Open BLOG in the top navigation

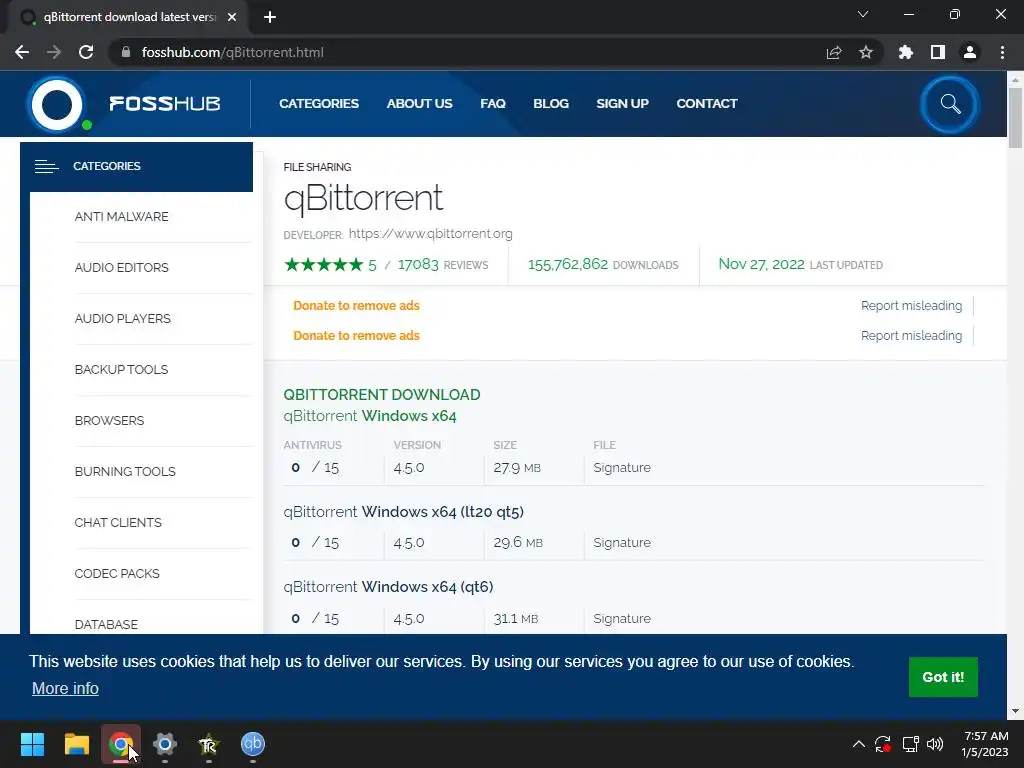point(551,104)
